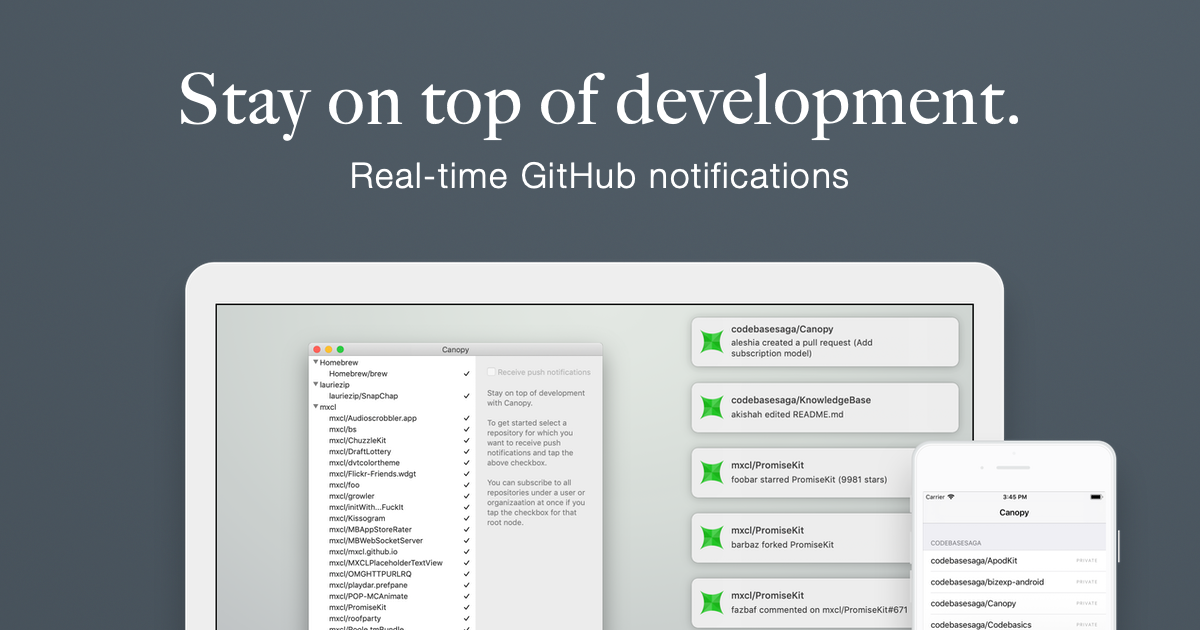This screenshot has width=1200, height=630.
Task: Toggle the checkmark for lauriezip/SnapChap
Action: pos(467,396)
